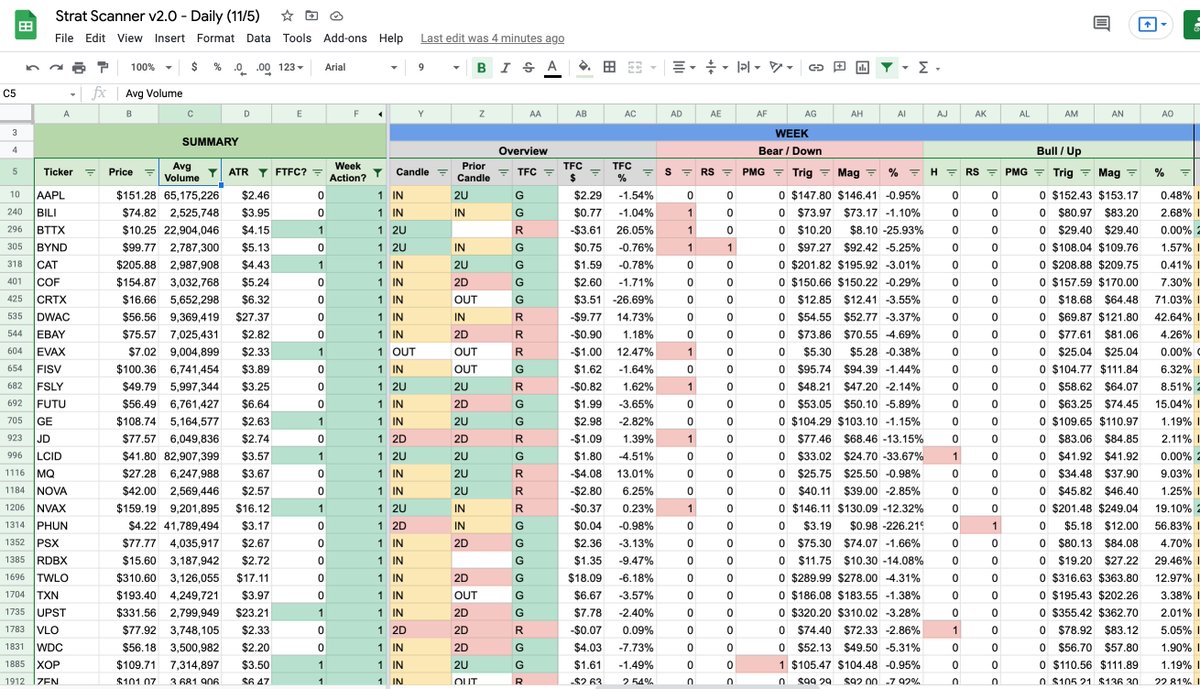Image resolution: width=1200 pixels, height=689 pixels.
Task: Open the Insert menu
Action: 170,38
